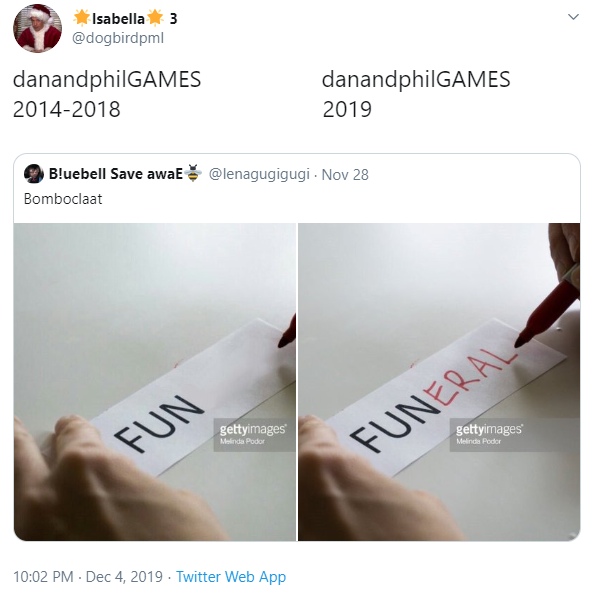Click Isabella's display name
The width and height of the screenshot is (594, 601).
point(118,18)
